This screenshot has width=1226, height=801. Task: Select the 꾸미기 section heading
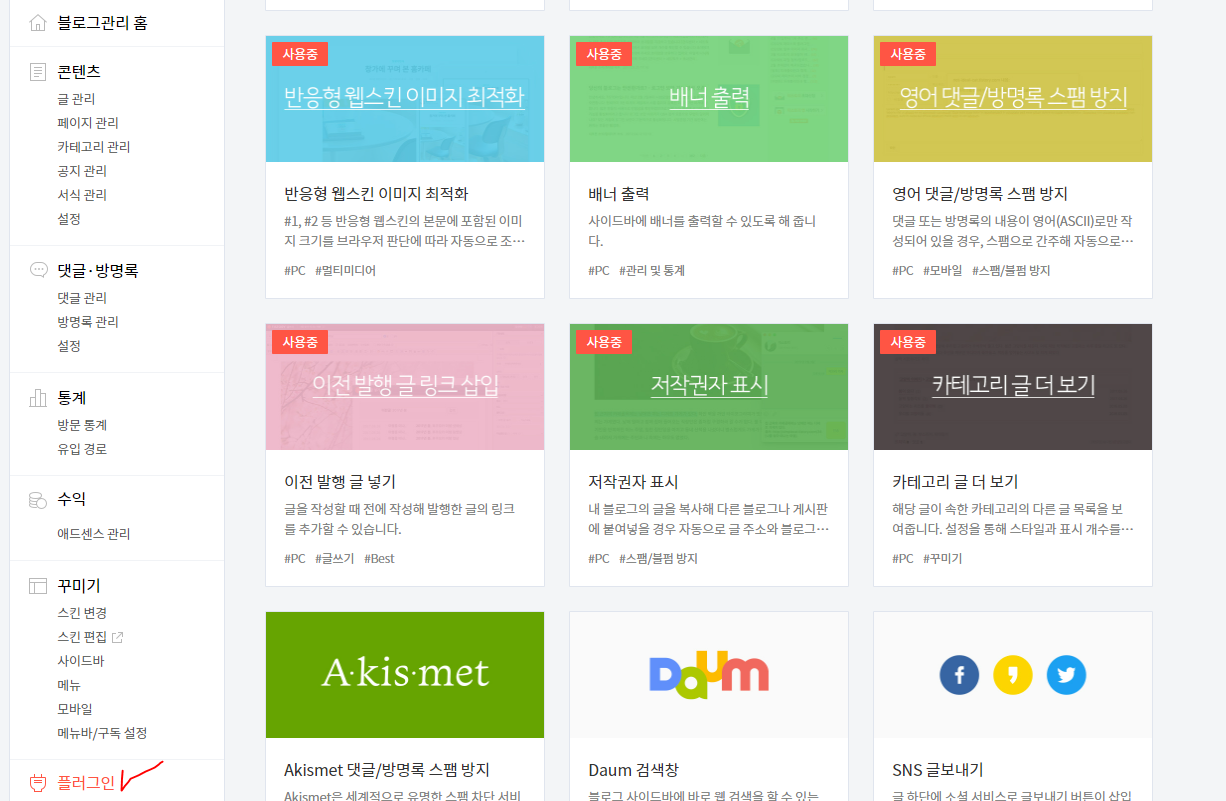click(x=79, y=586)
